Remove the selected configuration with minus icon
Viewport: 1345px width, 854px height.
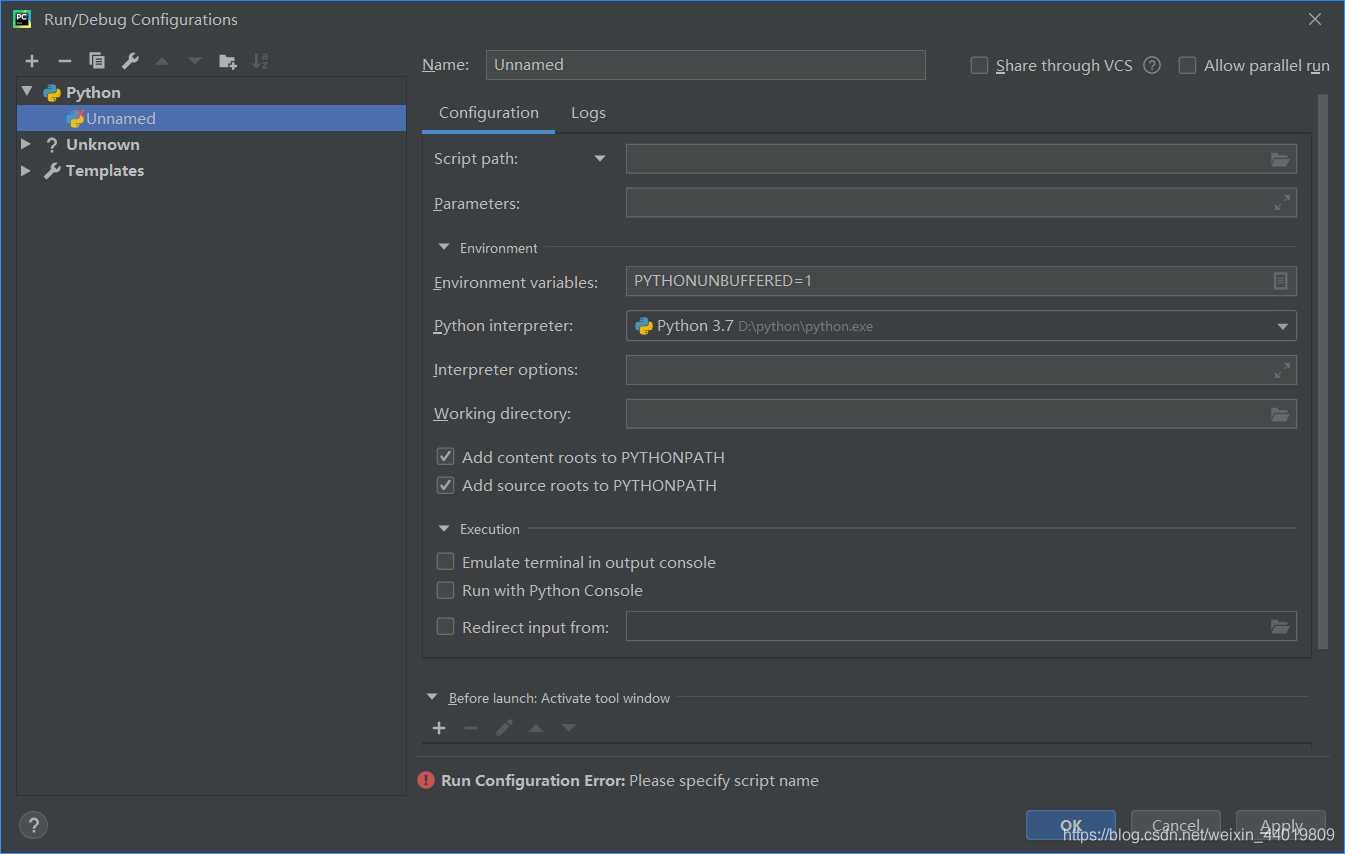[64, 60]
